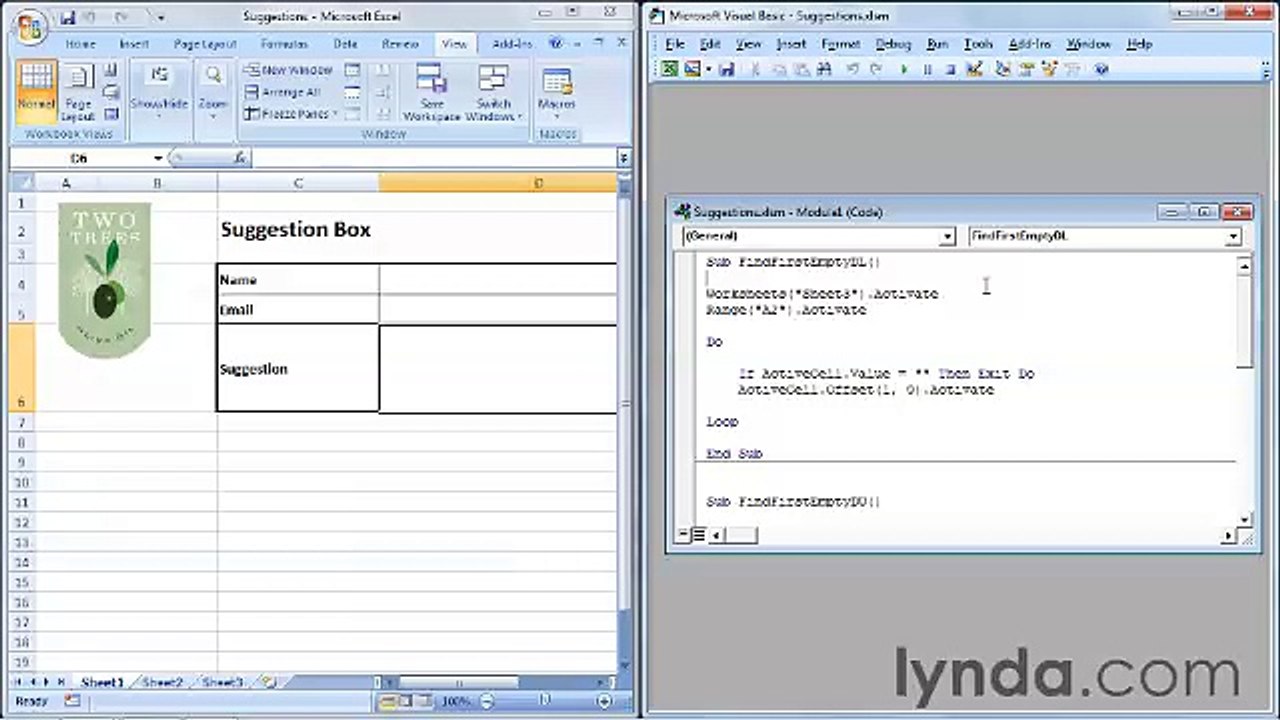Open Object Browser icon

coord(1049,69)
